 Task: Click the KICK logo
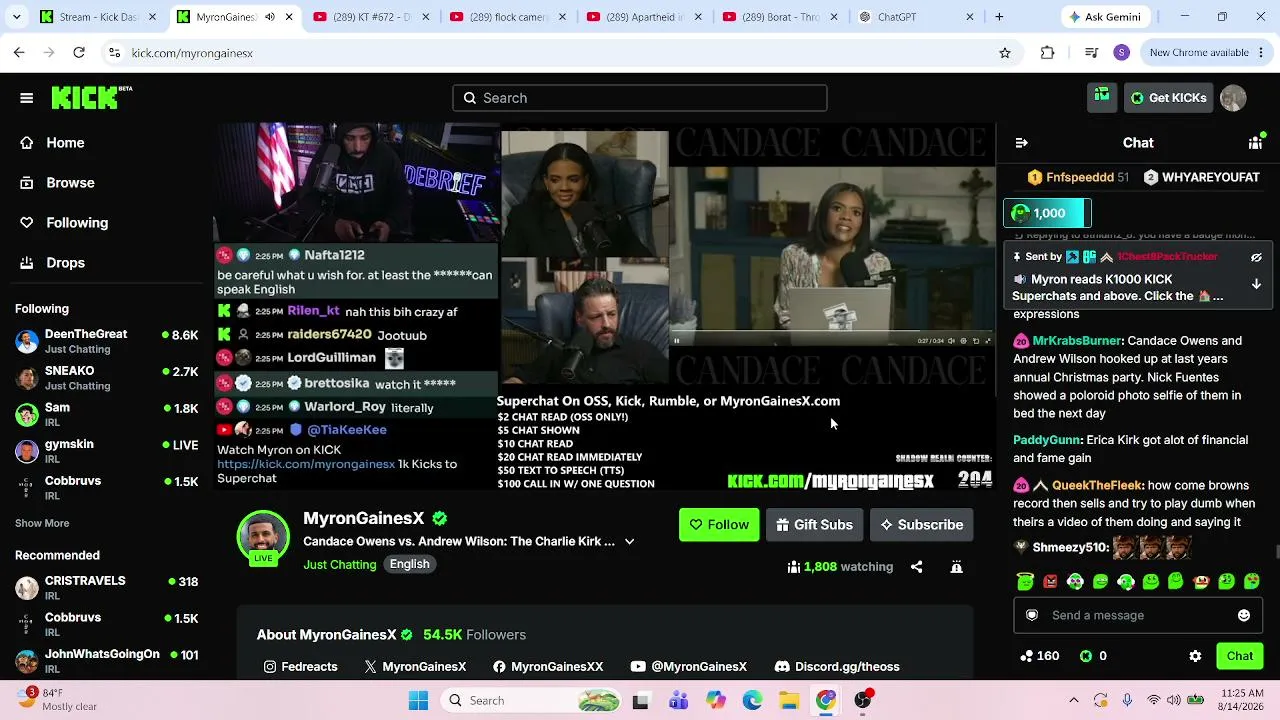(91, 97)
